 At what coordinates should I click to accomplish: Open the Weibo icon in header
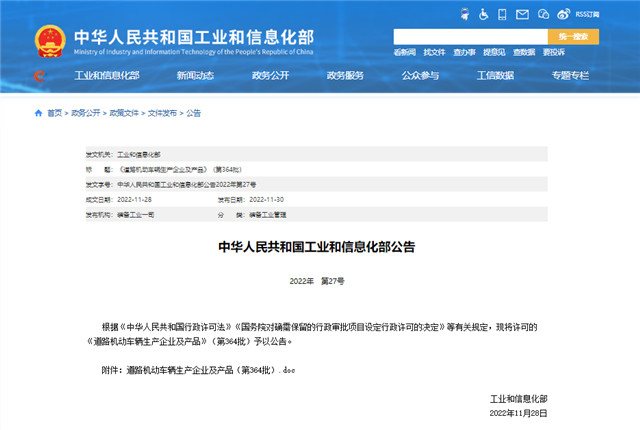tap(563, 14)
